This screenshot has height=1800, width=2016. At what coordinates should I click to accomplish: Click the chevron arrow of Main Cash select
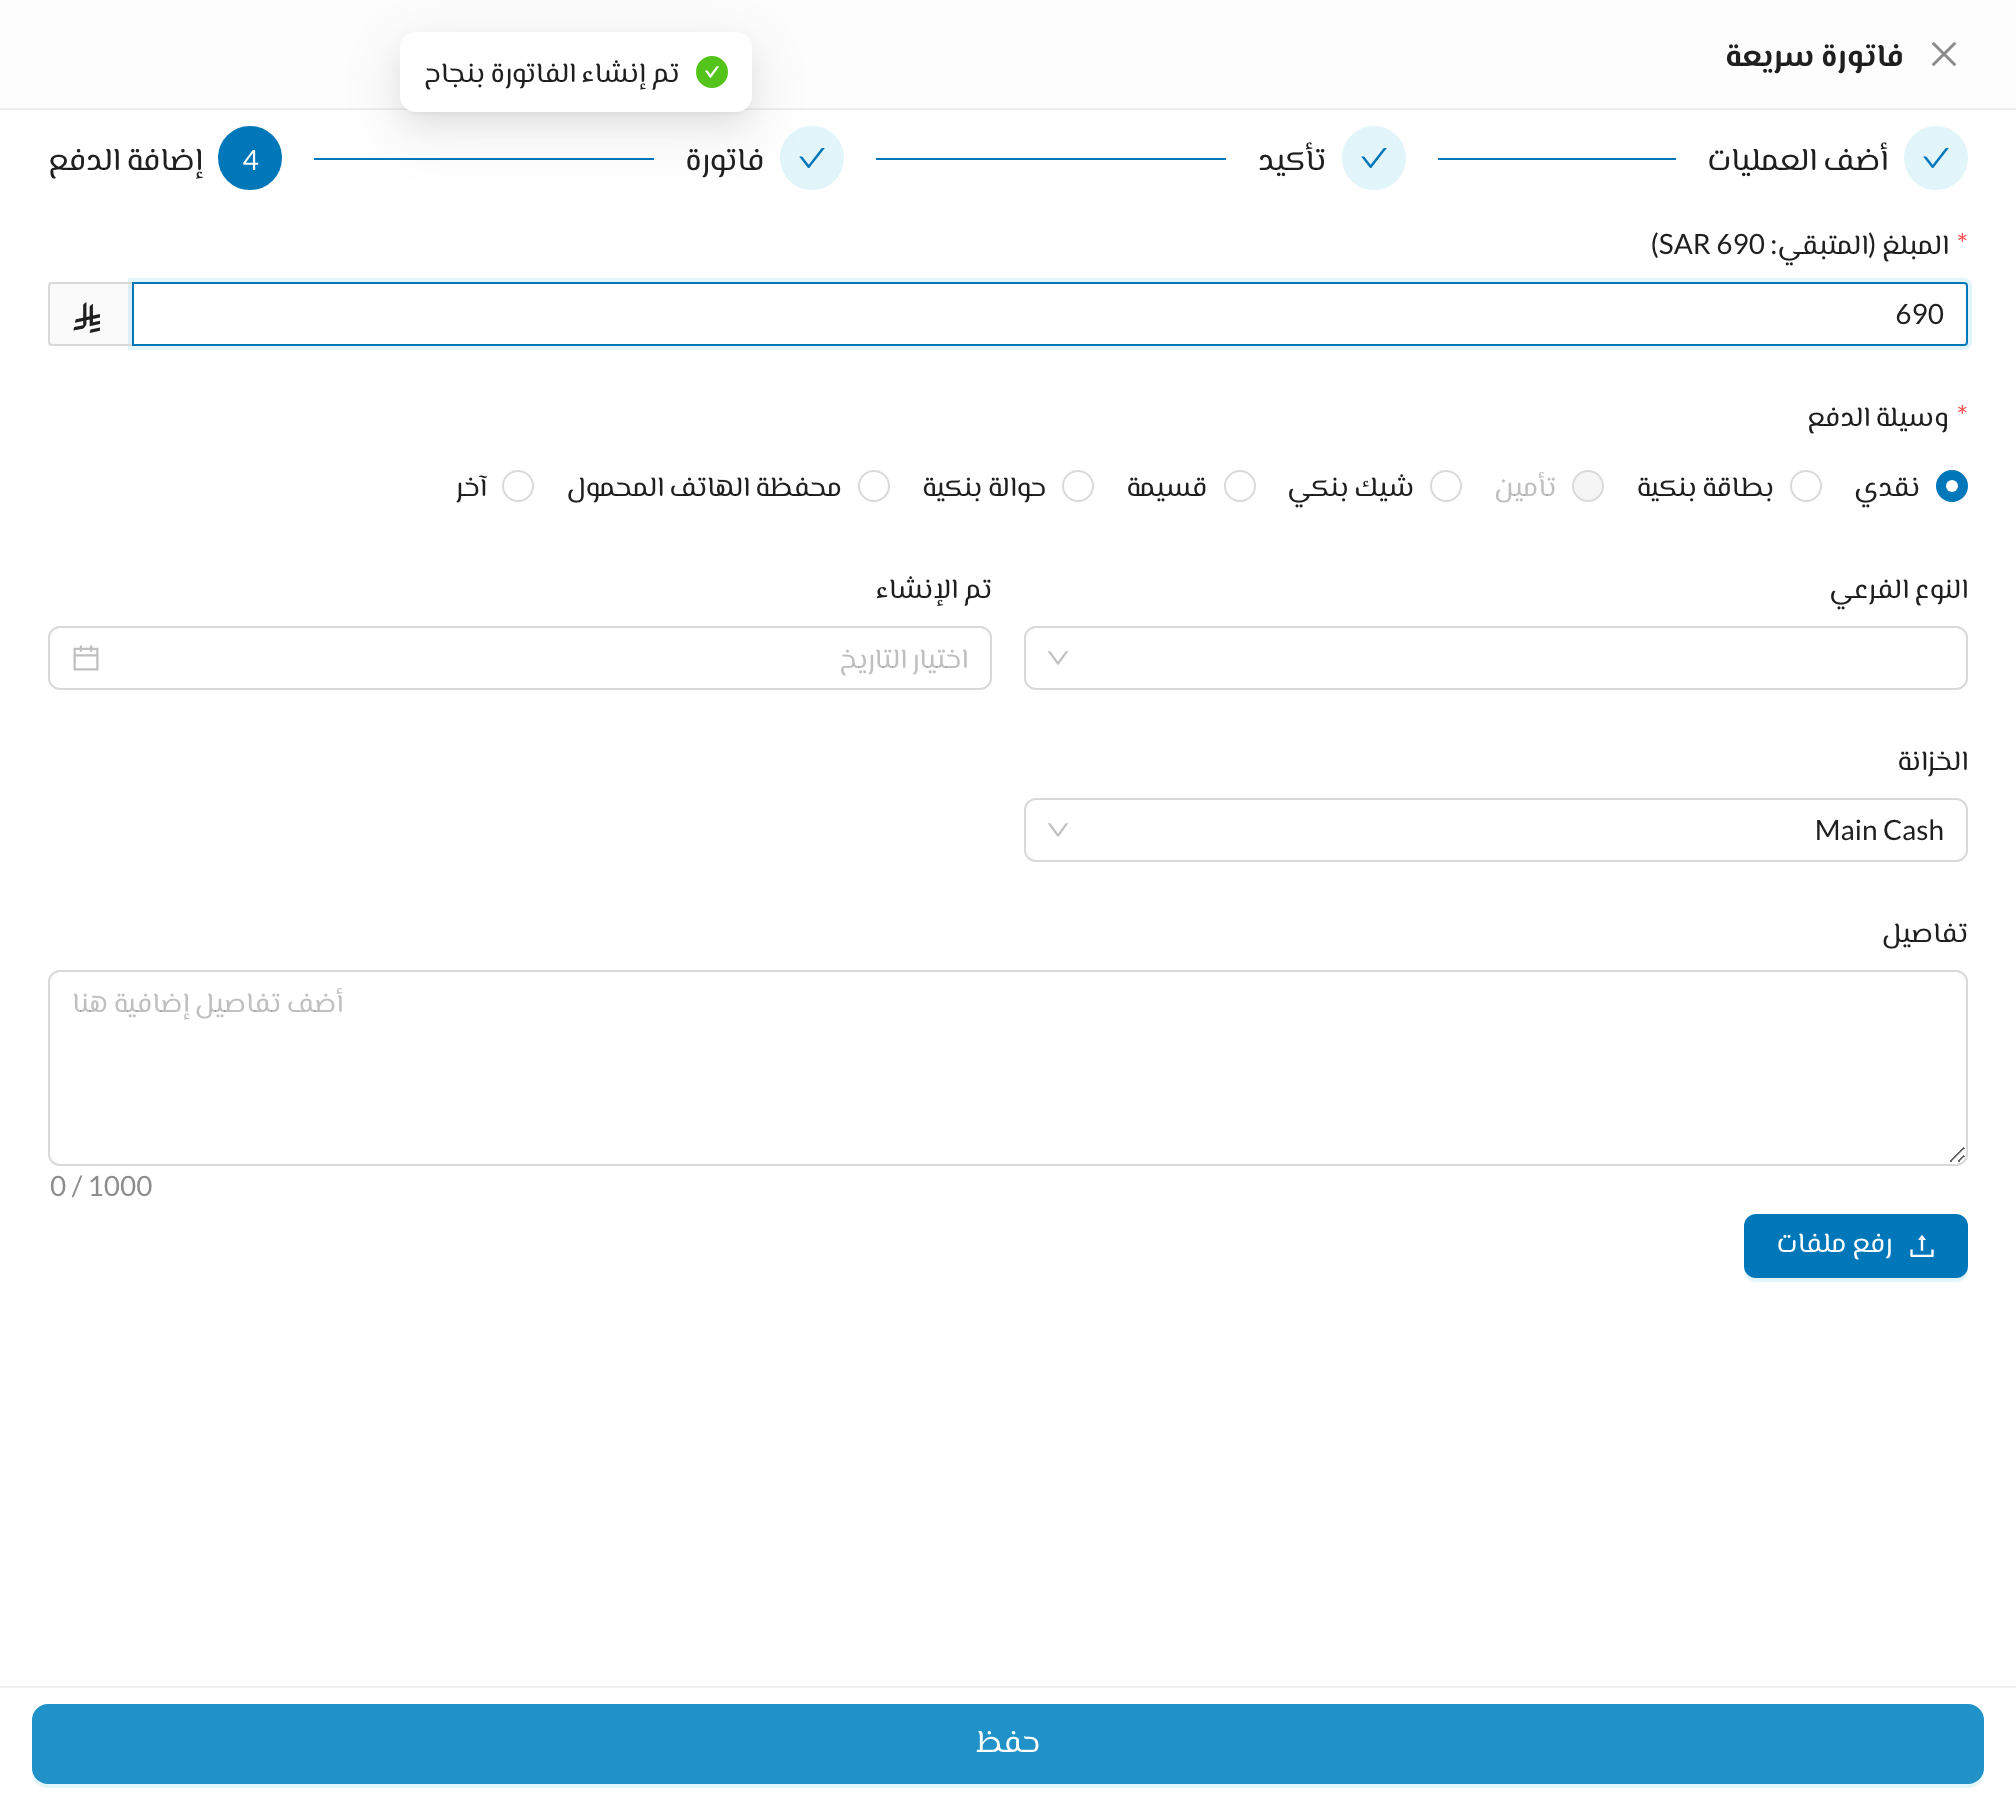[x=1058, y=830]
